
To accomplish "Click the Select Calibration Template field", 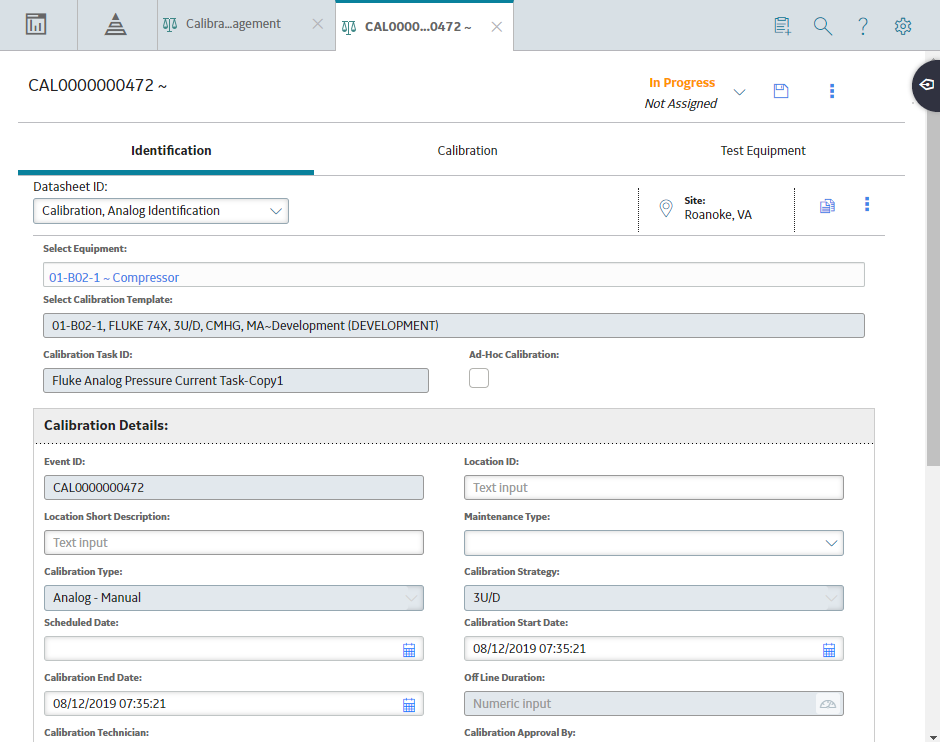I will click(x=454, y=325).
